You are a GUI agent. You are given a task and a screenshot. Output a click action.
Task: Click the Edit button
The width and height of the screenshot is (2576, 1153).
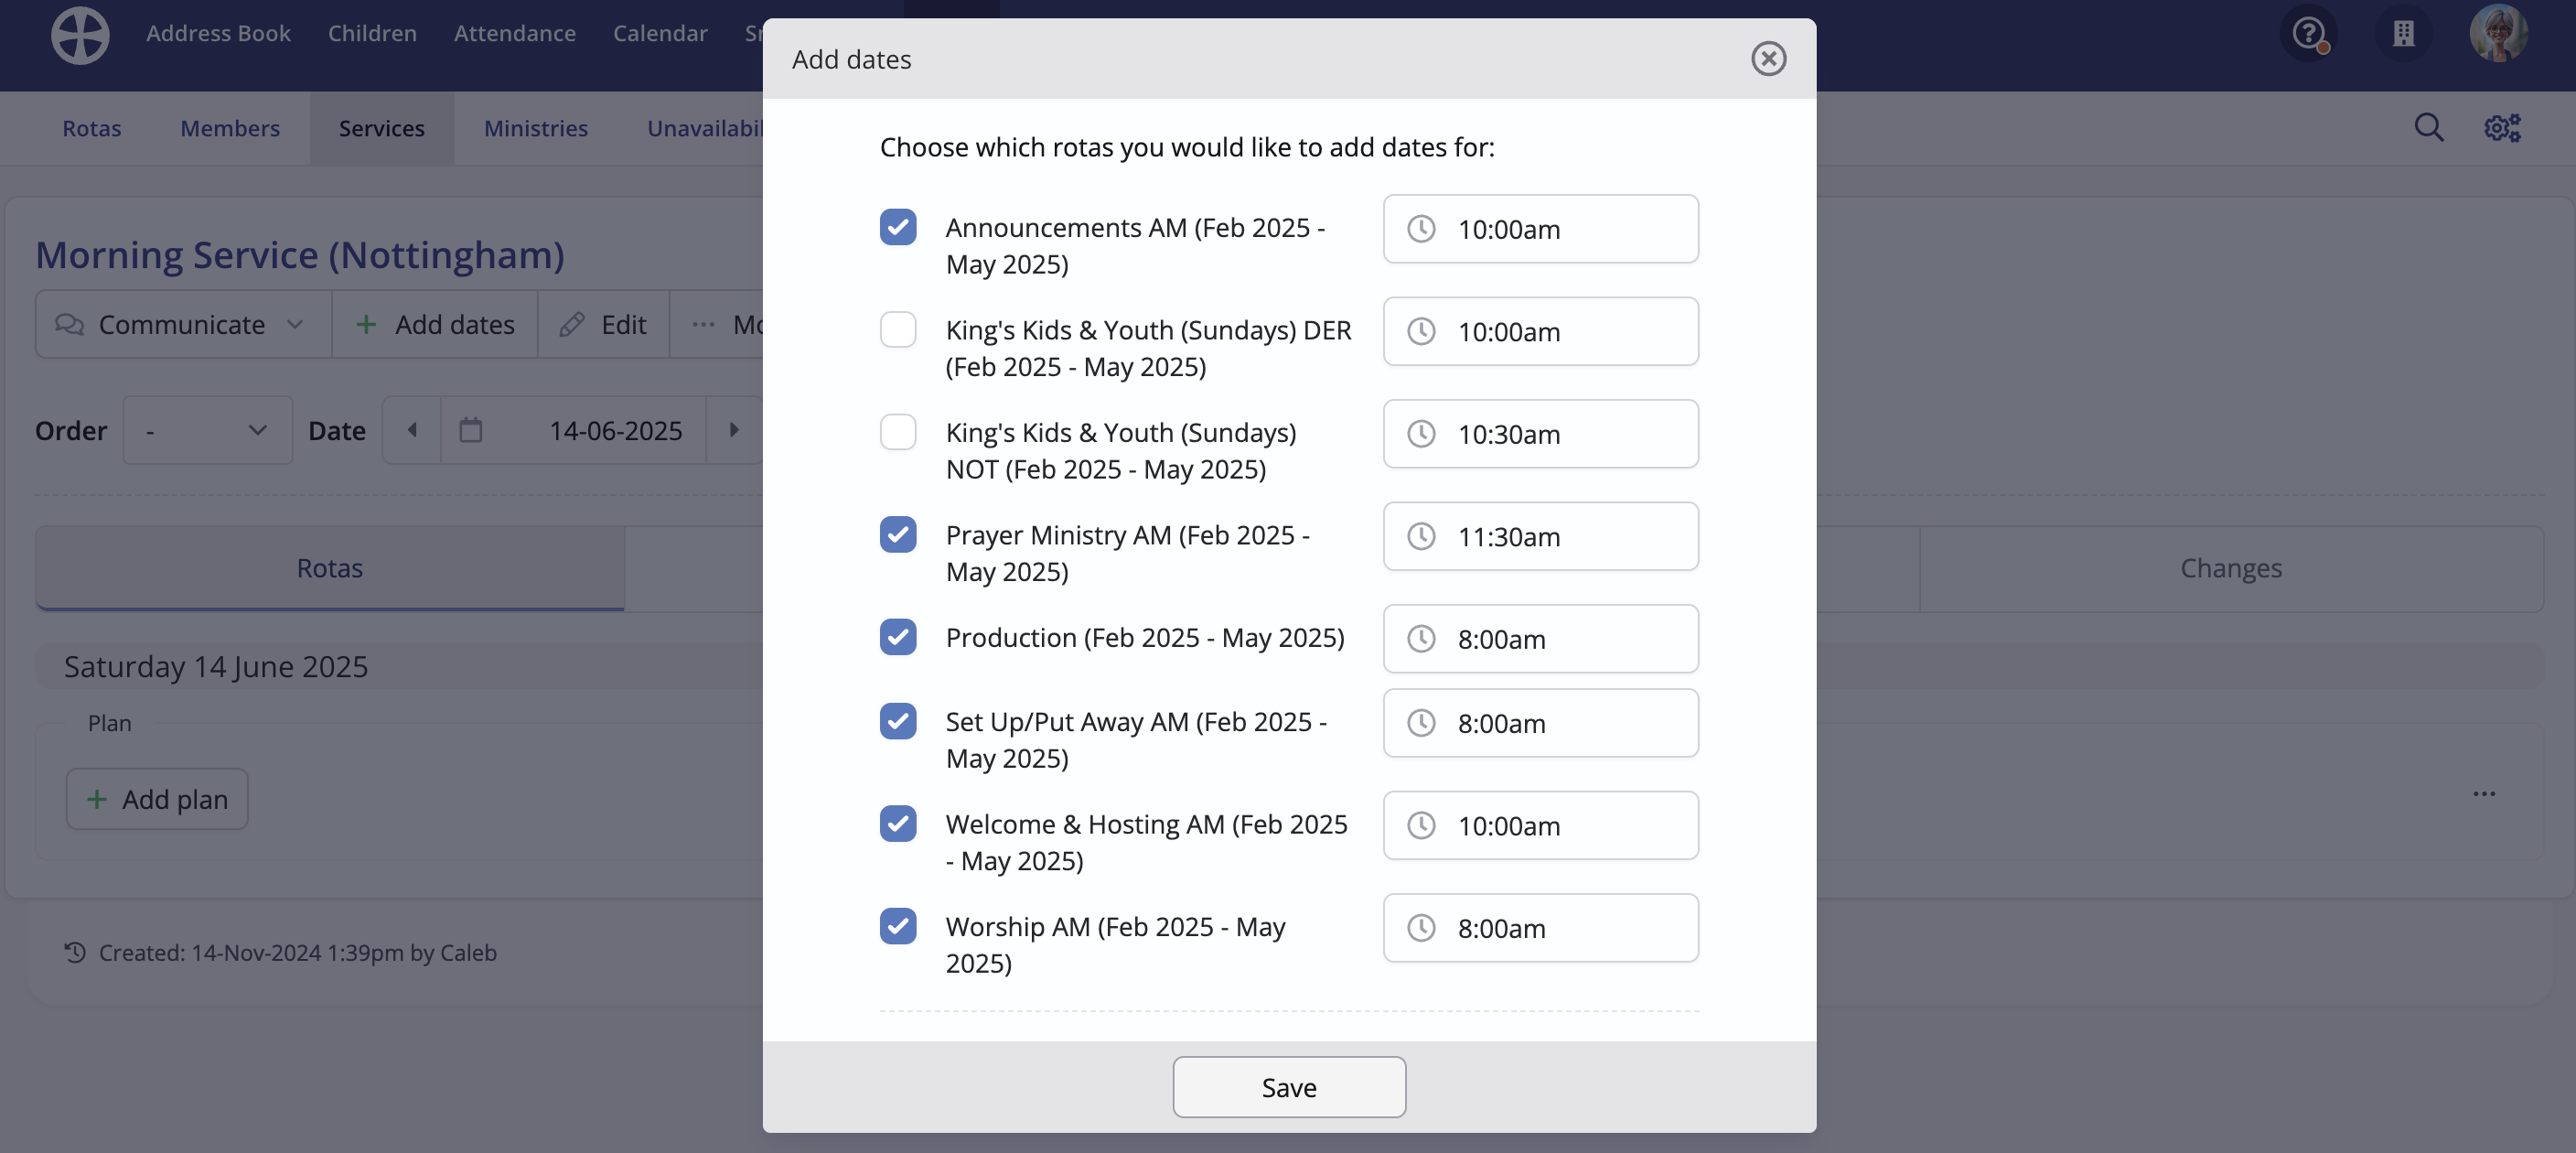(x=603, y=324)
